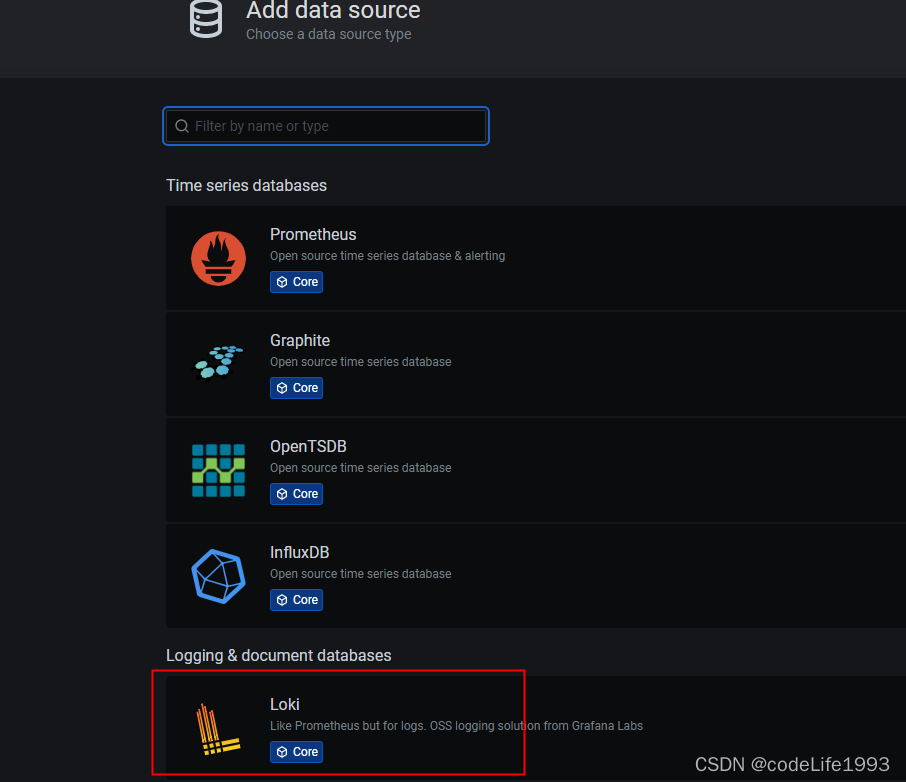Click Graphite's 'Open source time series database' description
The image size is (906, 782).
point(361,362)
